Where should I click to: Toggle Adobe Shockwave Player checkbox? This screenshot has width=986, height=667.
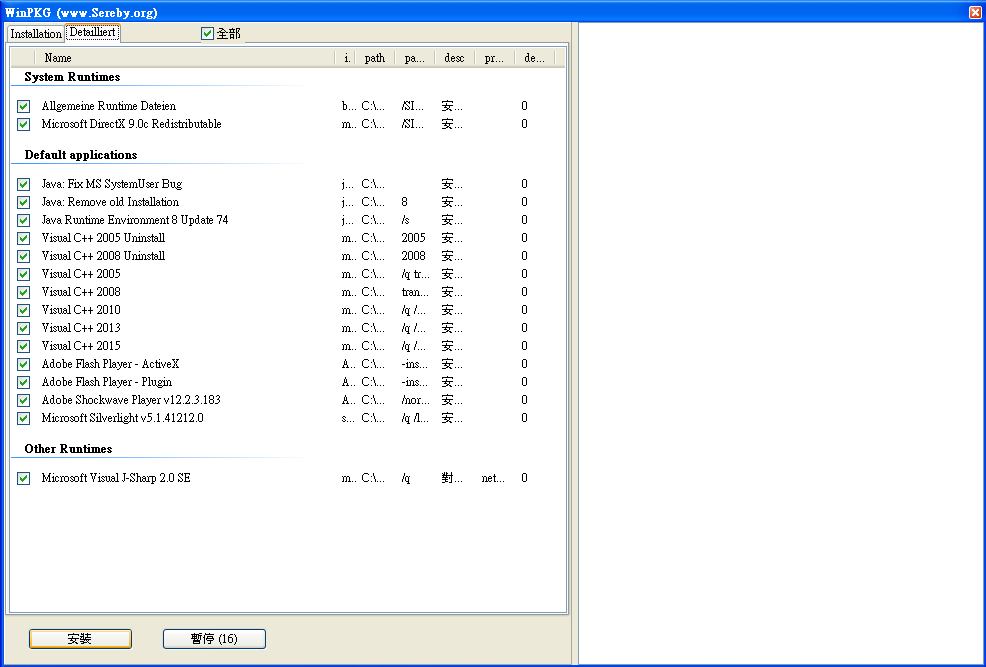24,400
